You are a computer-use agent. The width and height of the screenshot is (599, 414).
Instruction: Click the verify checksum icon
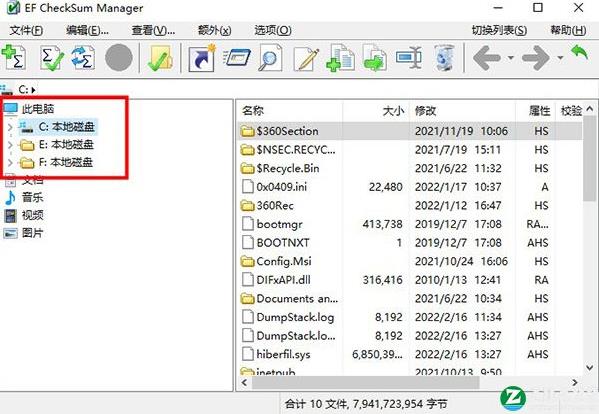pyautogui.click(x=52, y=58)
